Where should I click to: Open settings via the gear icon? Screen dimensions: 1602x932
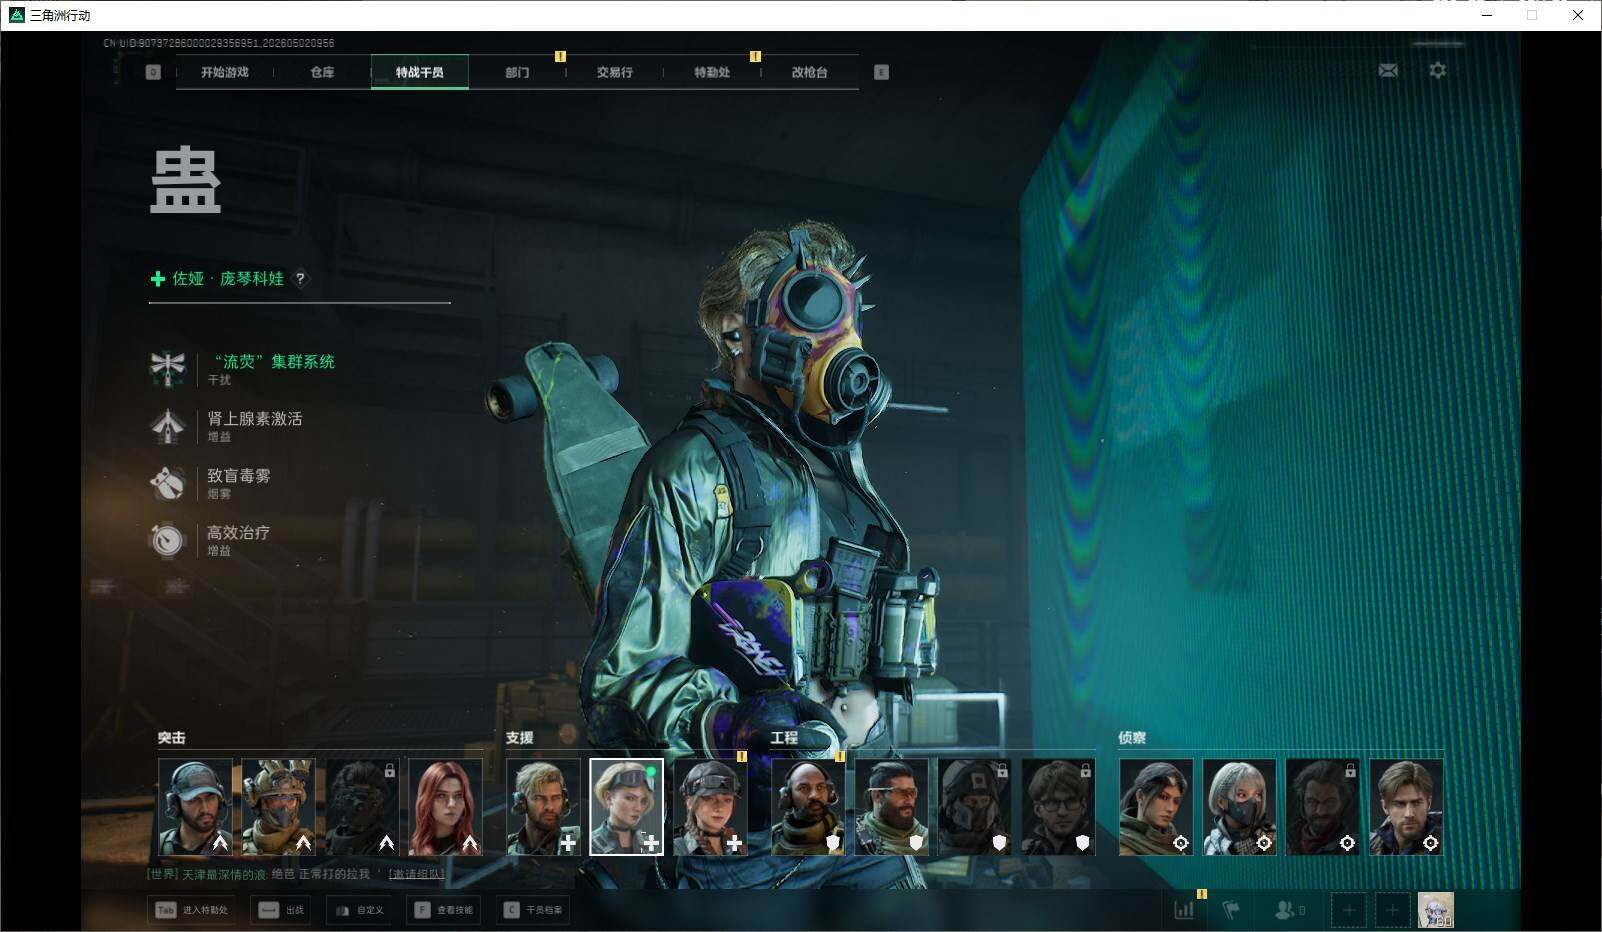[x=1437, y=70]
